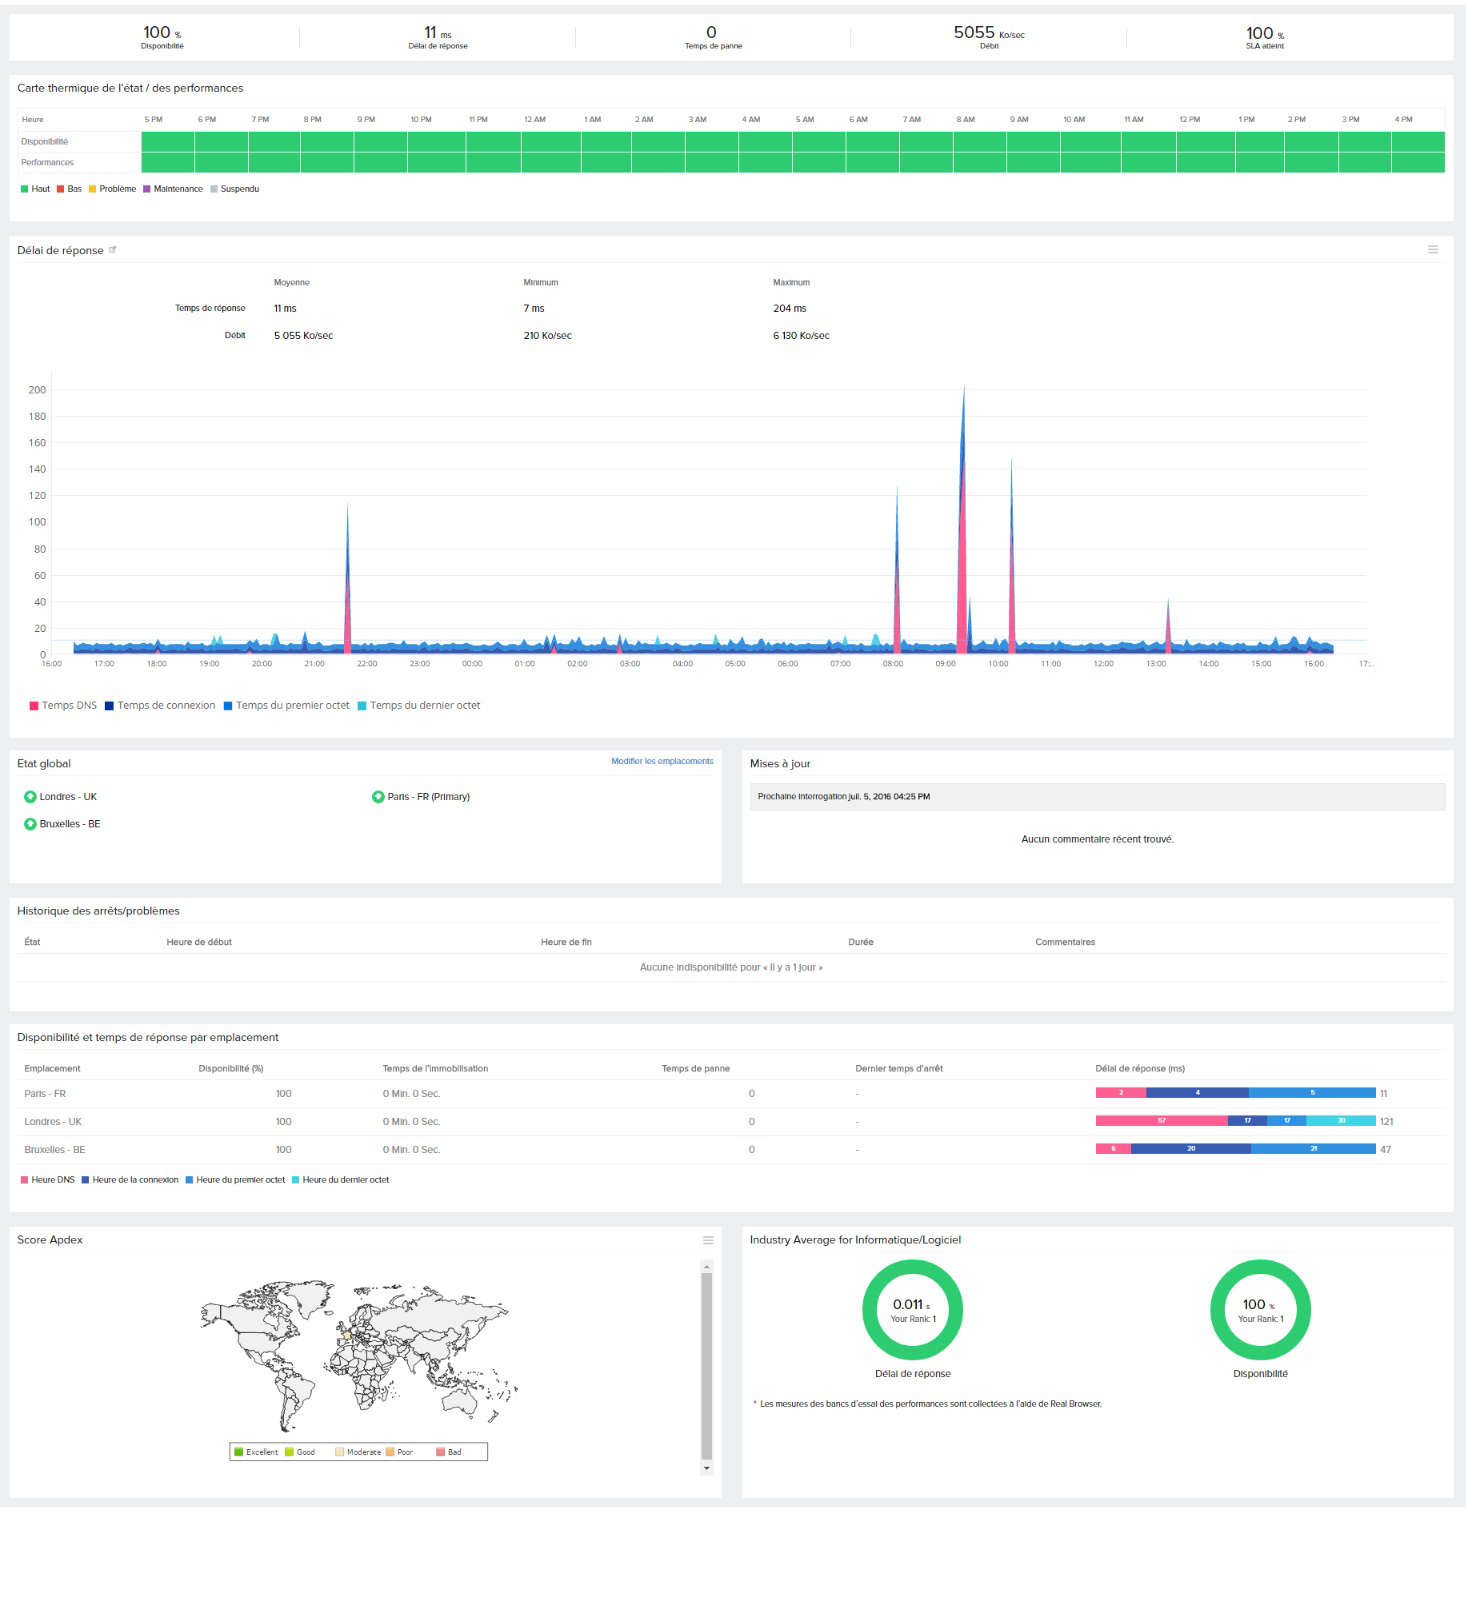The height and width of the screenshot is (1600, 1466).
Task: Toggle the Temps DNS series in chart legend
Action: click(63, 706)
